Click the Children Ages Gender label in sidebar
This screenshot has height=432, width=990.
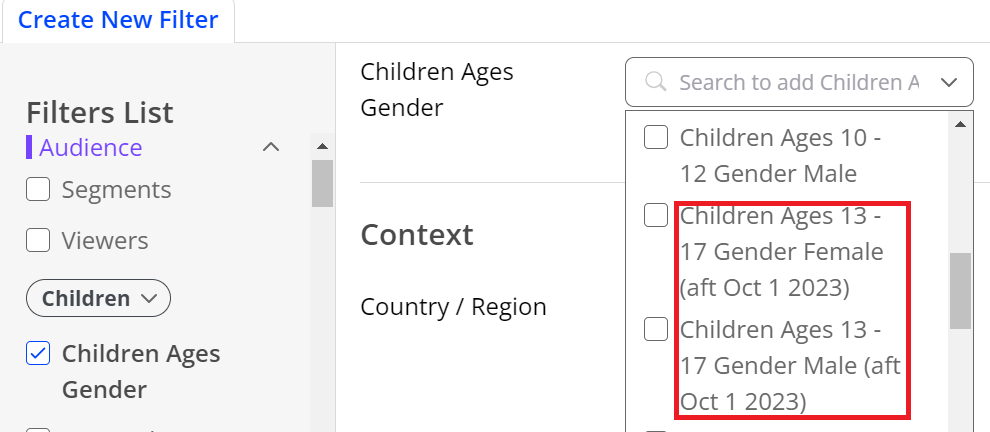(141, 371)
